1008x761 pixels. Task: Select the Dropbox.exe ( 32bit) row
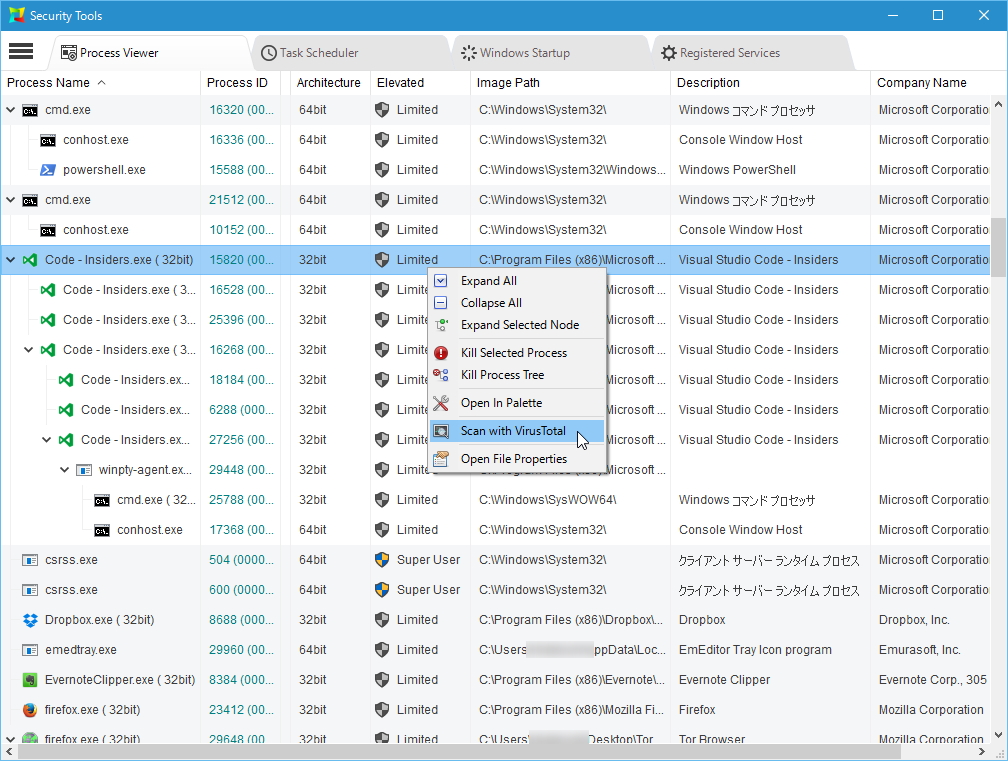click(x=495, y=620)
